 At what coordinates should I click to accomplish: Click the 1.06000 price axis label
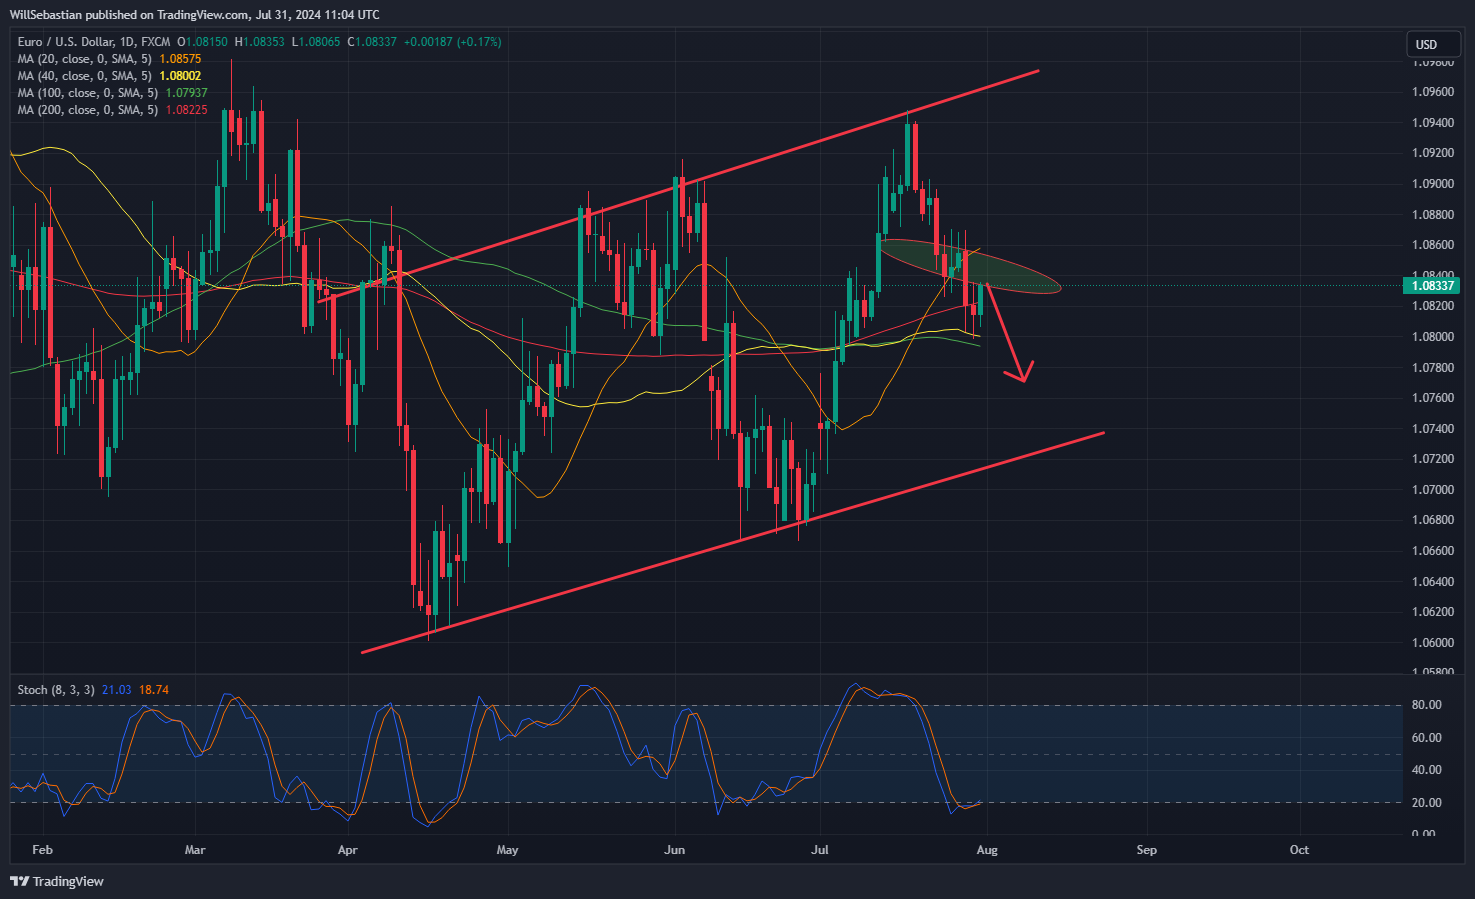pos(1433,643)
